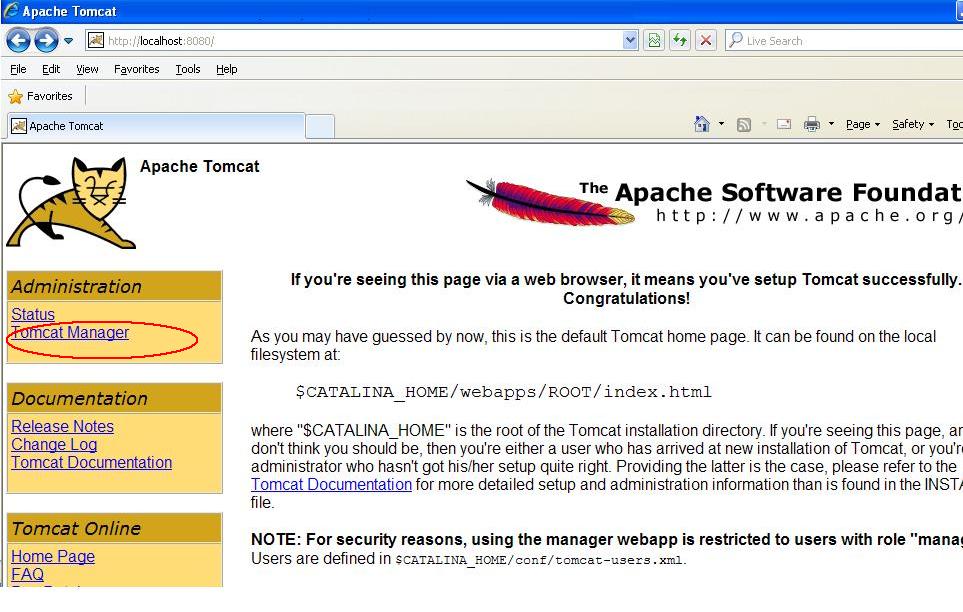The width and height of the screenshot is (963, 612).
Task: Click the RSS feeds icon
Action: coord(744,125)
